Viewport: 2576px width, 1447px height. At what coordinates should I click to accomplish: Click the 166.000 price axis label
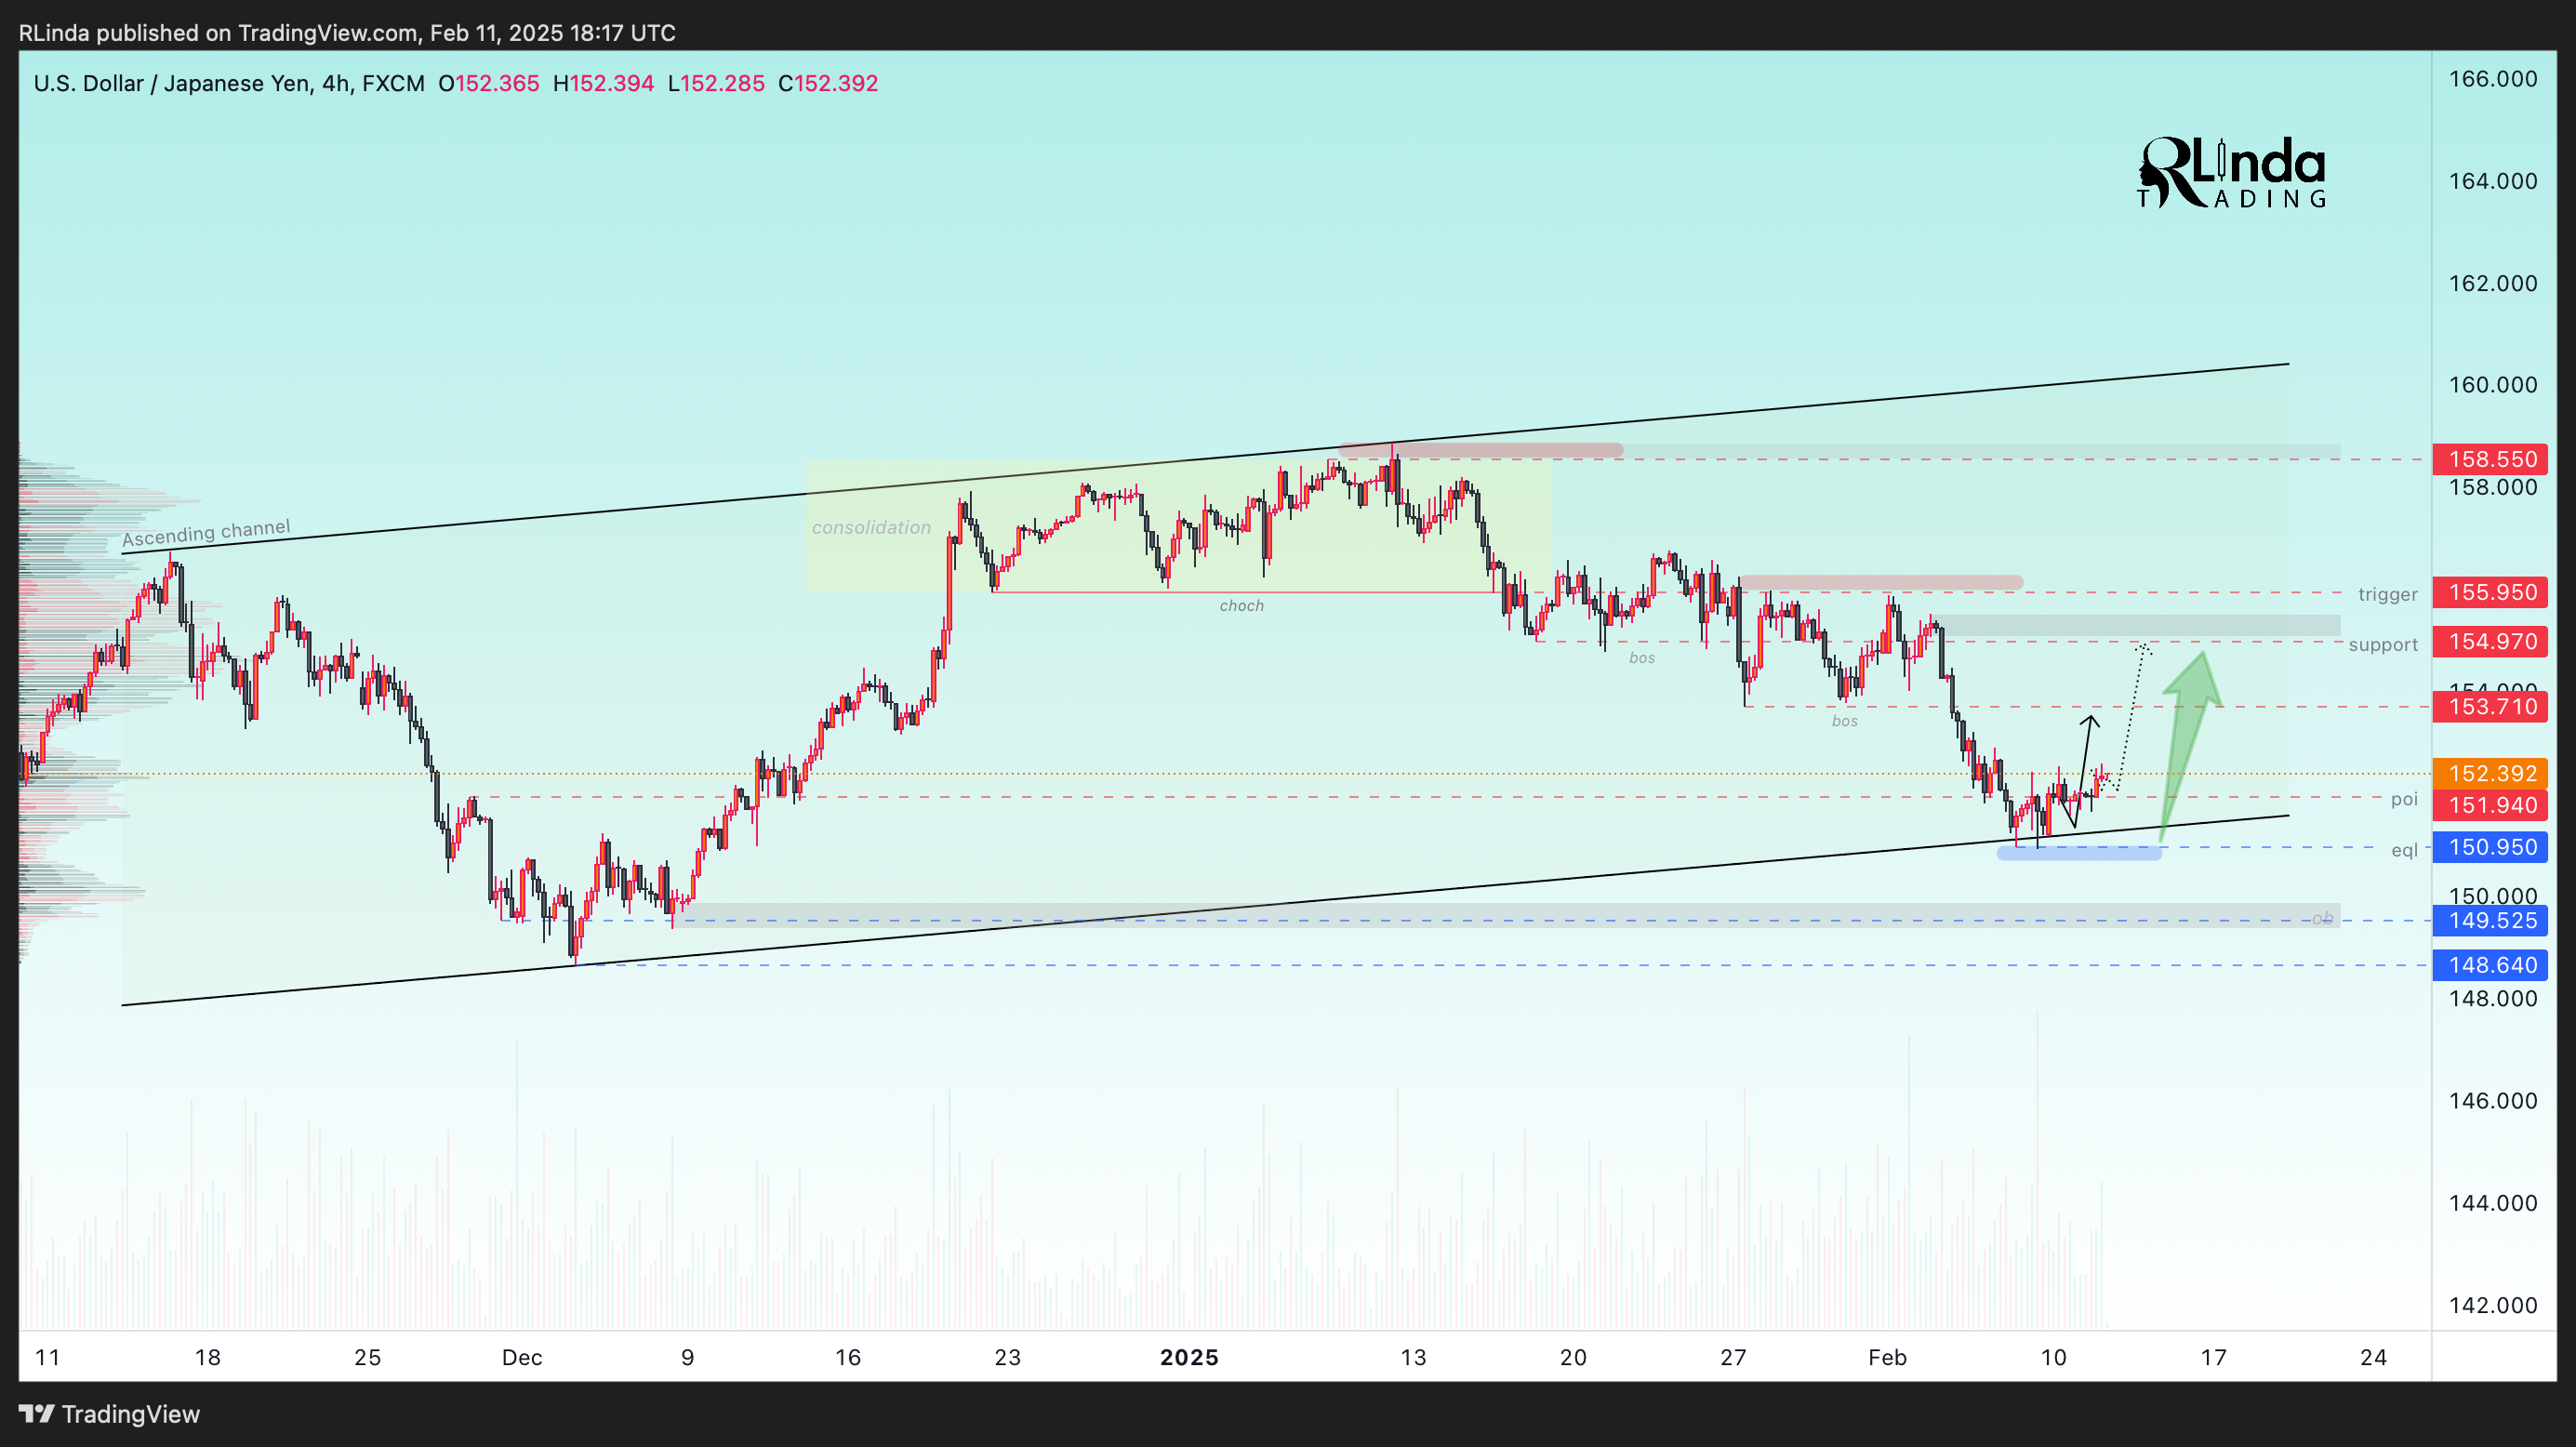2493,79
